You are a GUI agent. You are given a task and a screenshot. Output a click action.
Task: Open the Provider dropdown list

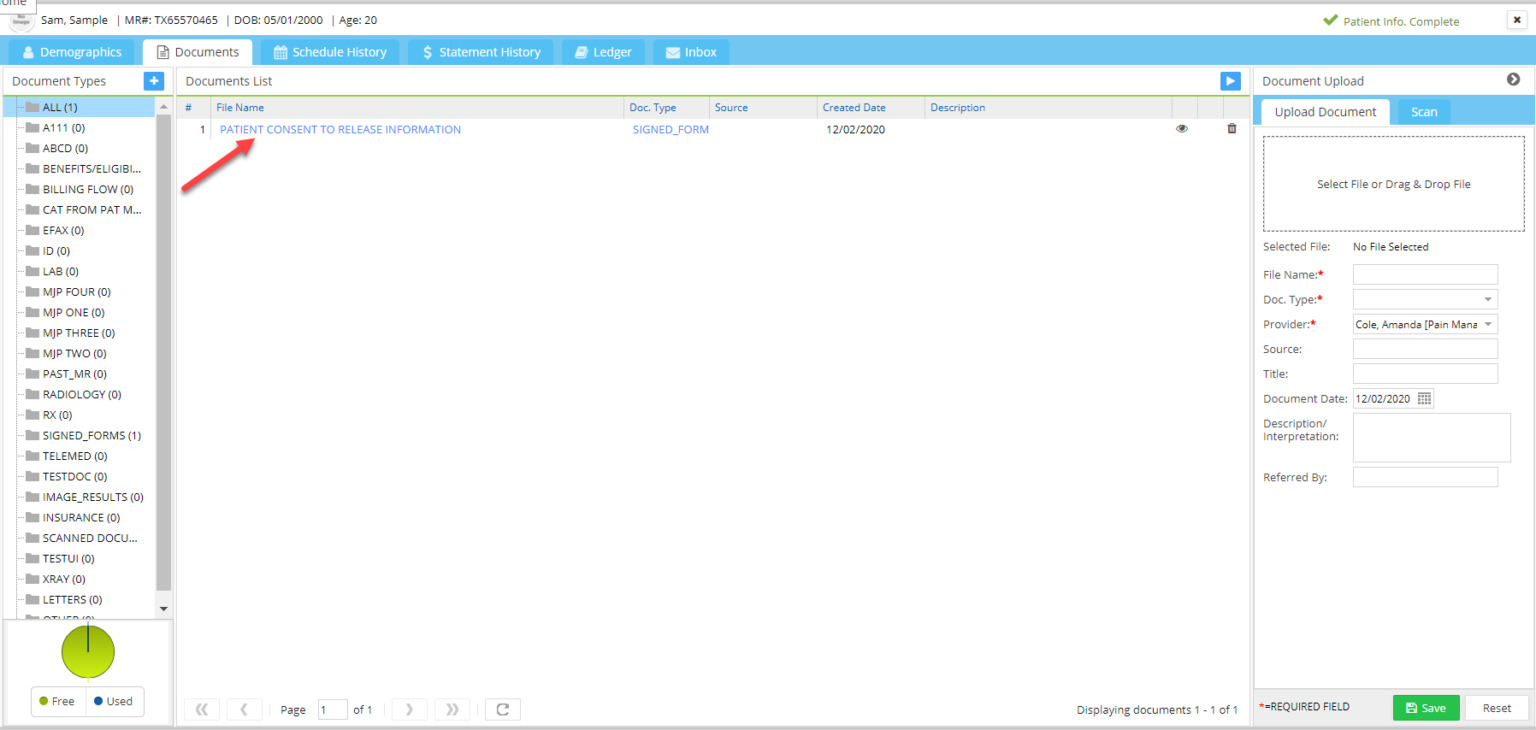pyautogui.click(x=1488, y=324)
